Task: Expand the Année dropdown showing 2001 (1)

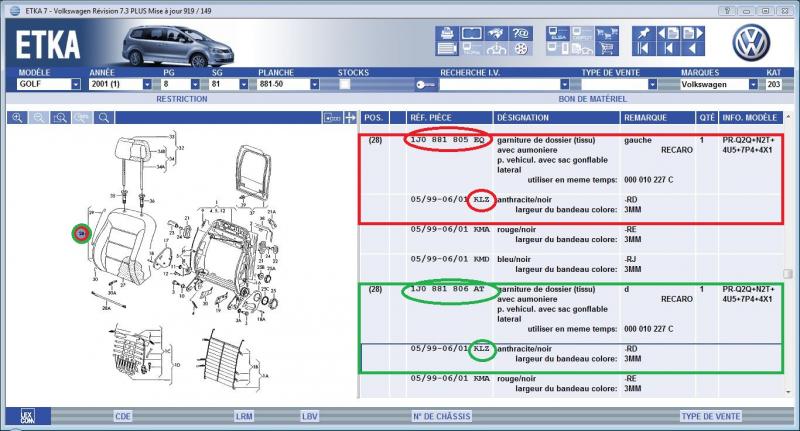Action: [147, 84]
